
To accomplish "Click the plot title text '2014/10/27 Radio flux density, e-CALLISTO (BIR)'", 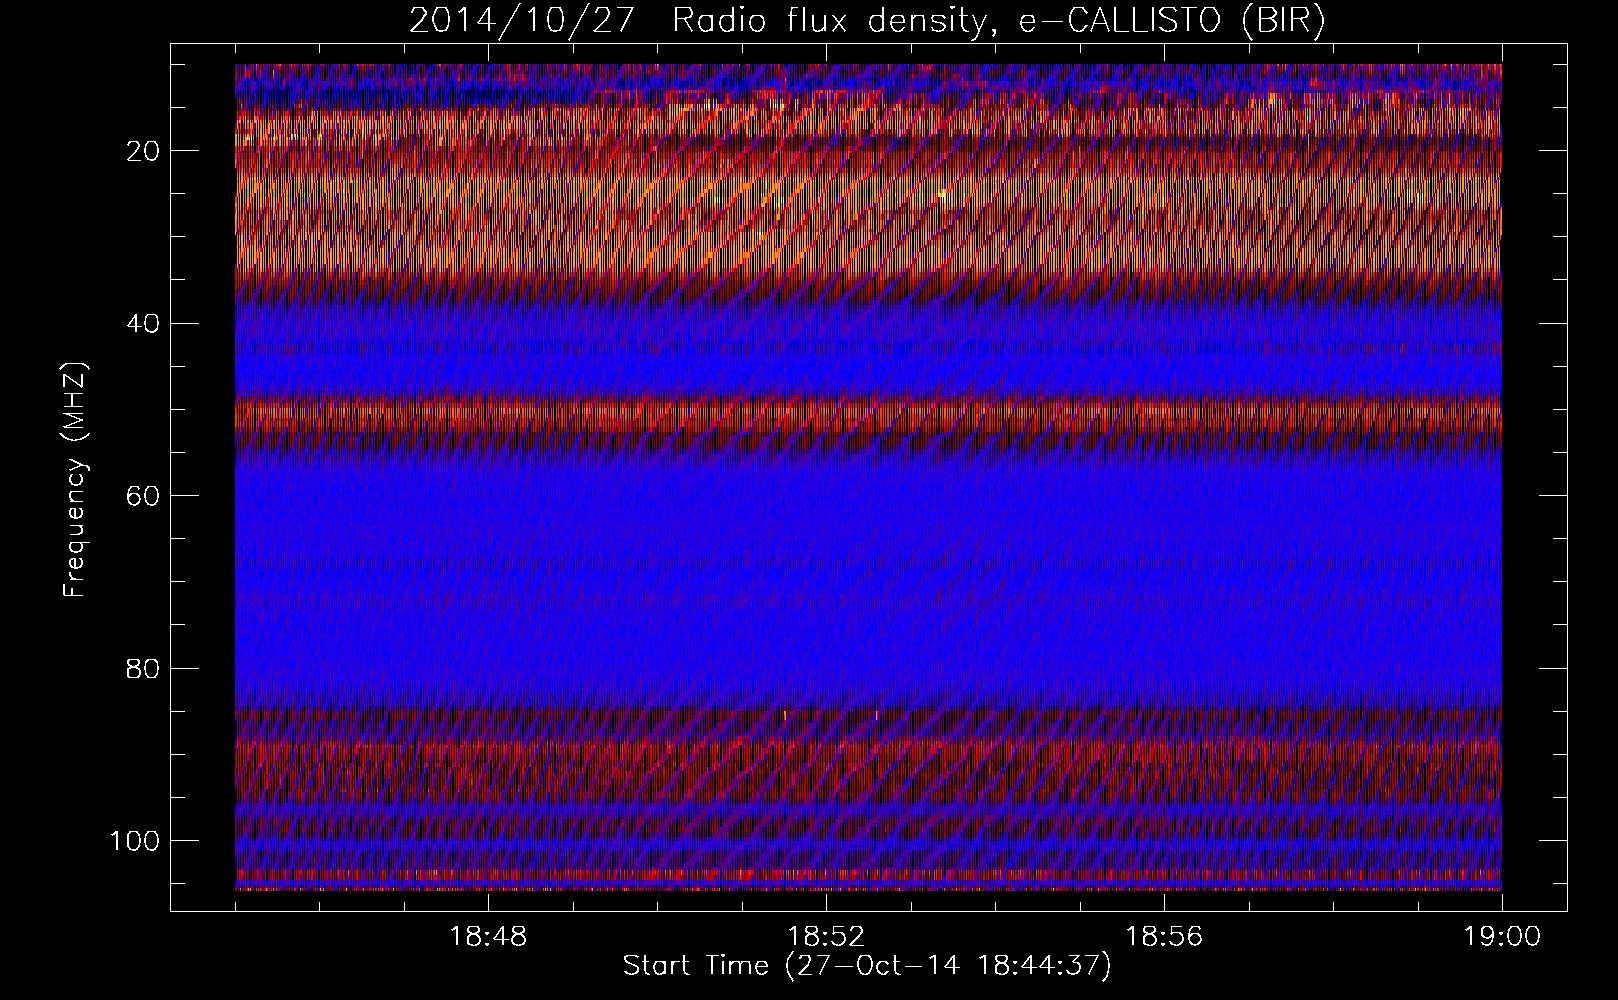I will (867, 21).
